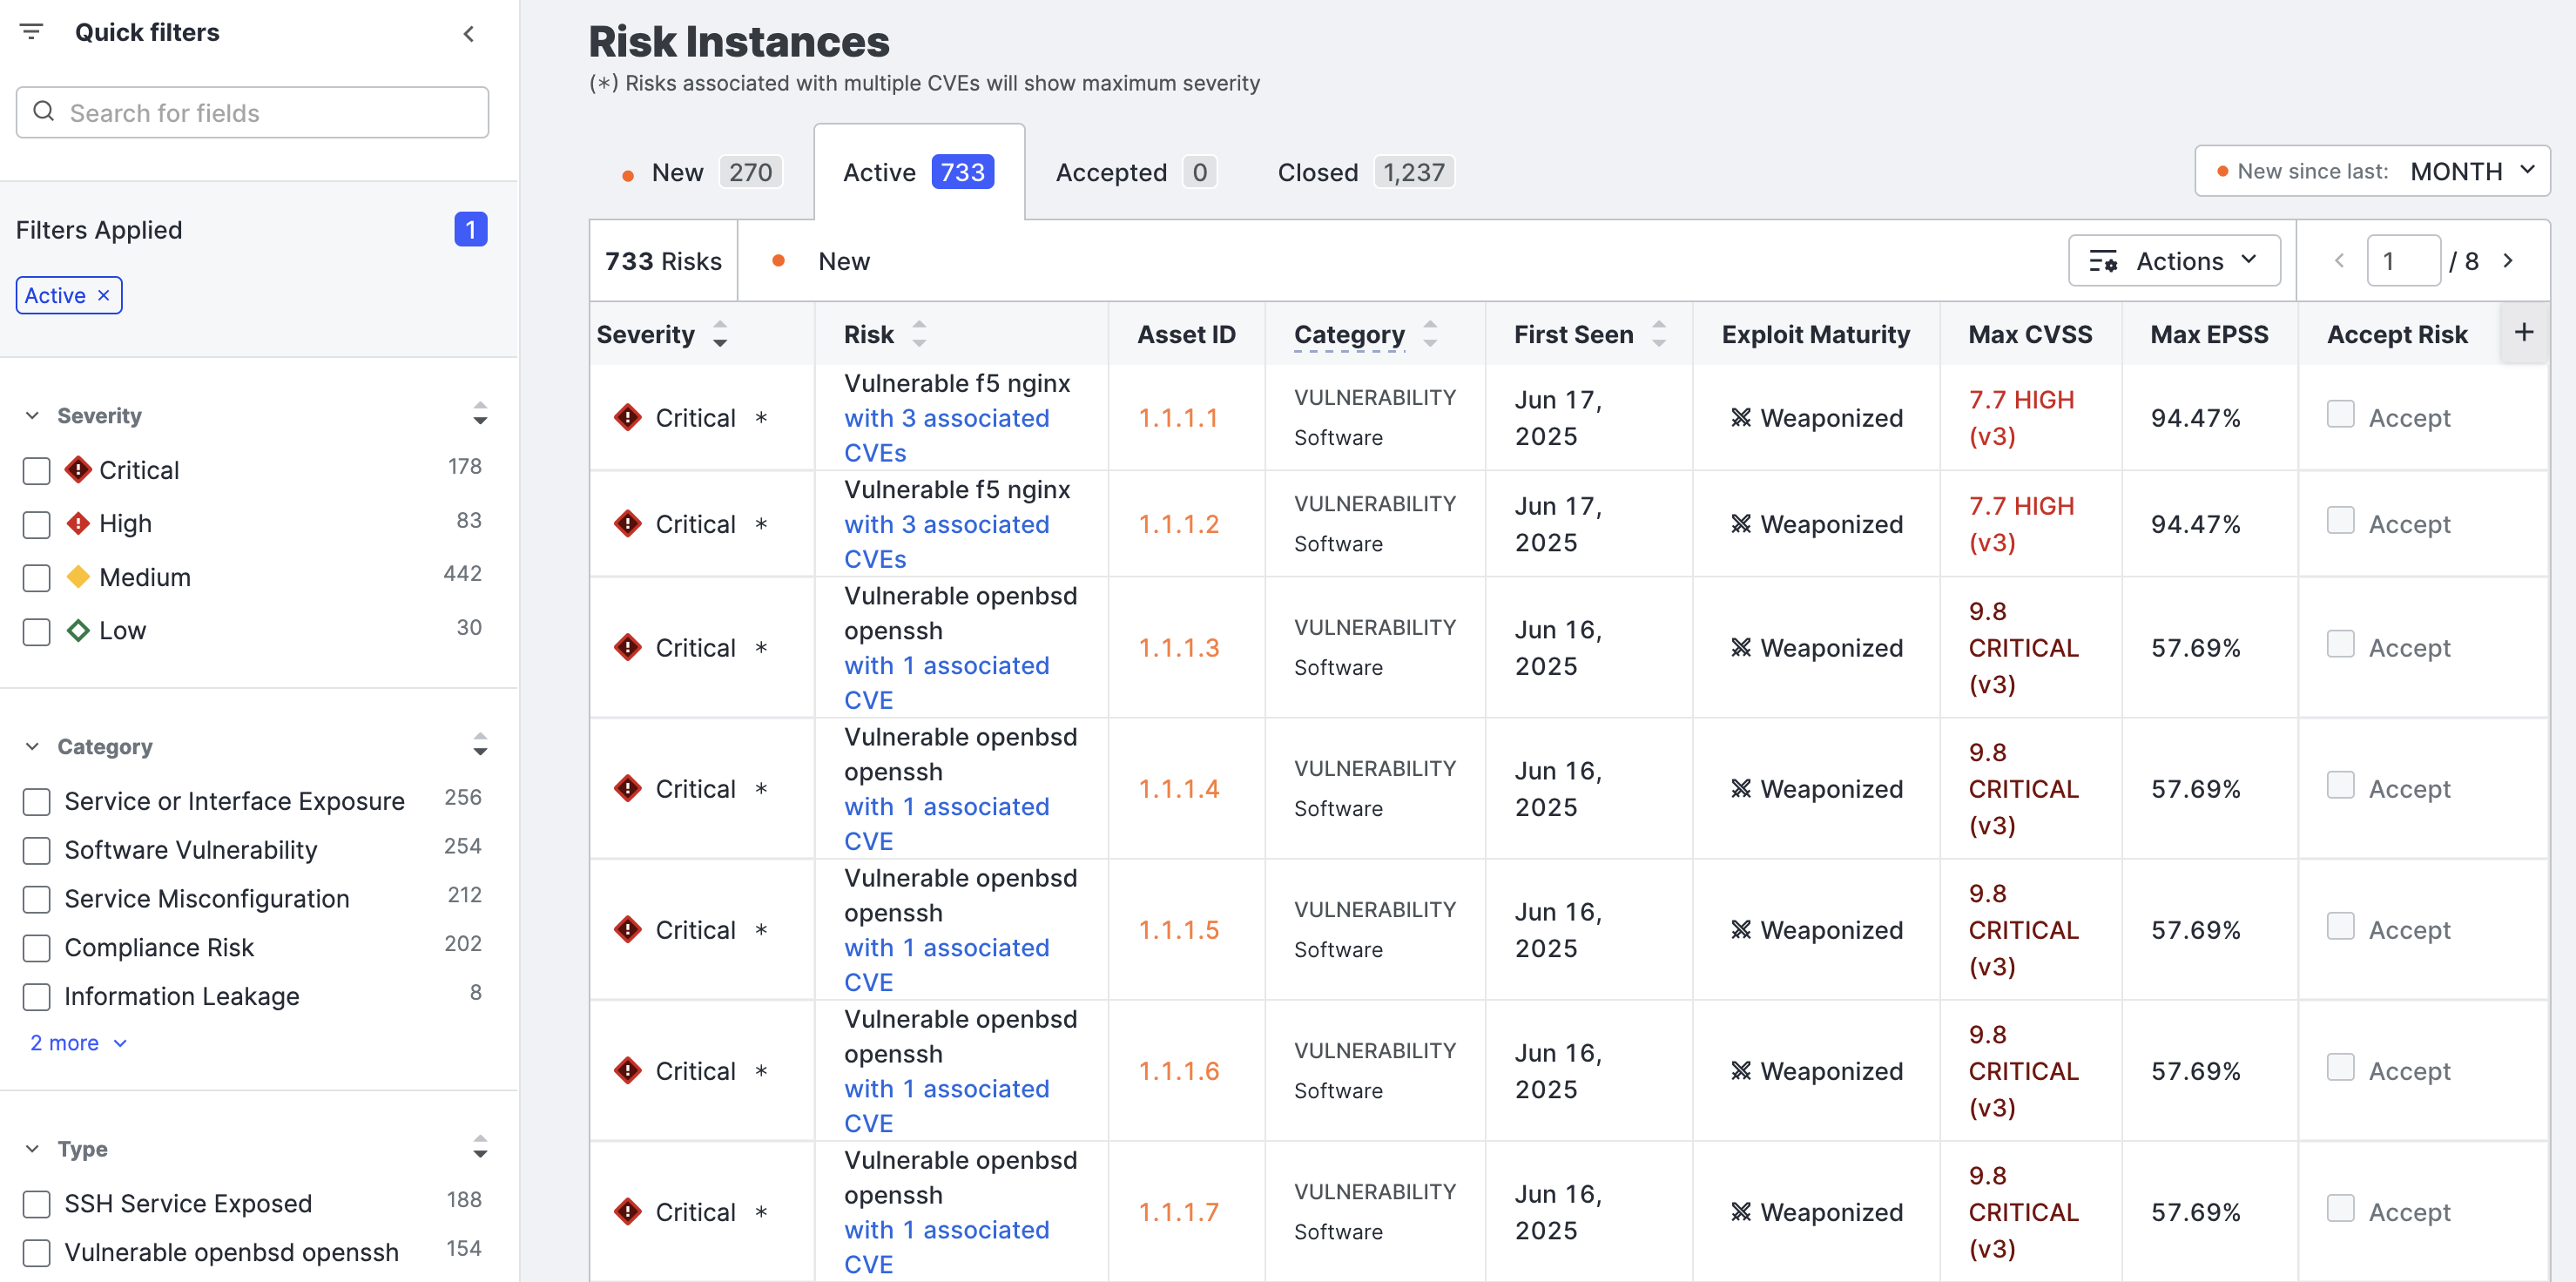Screen dimensions: 2576x1282
Task: Click Weaponized icon for asset 1.1.1.7
Action: pyautogui.click(x=1741, y=1212)
